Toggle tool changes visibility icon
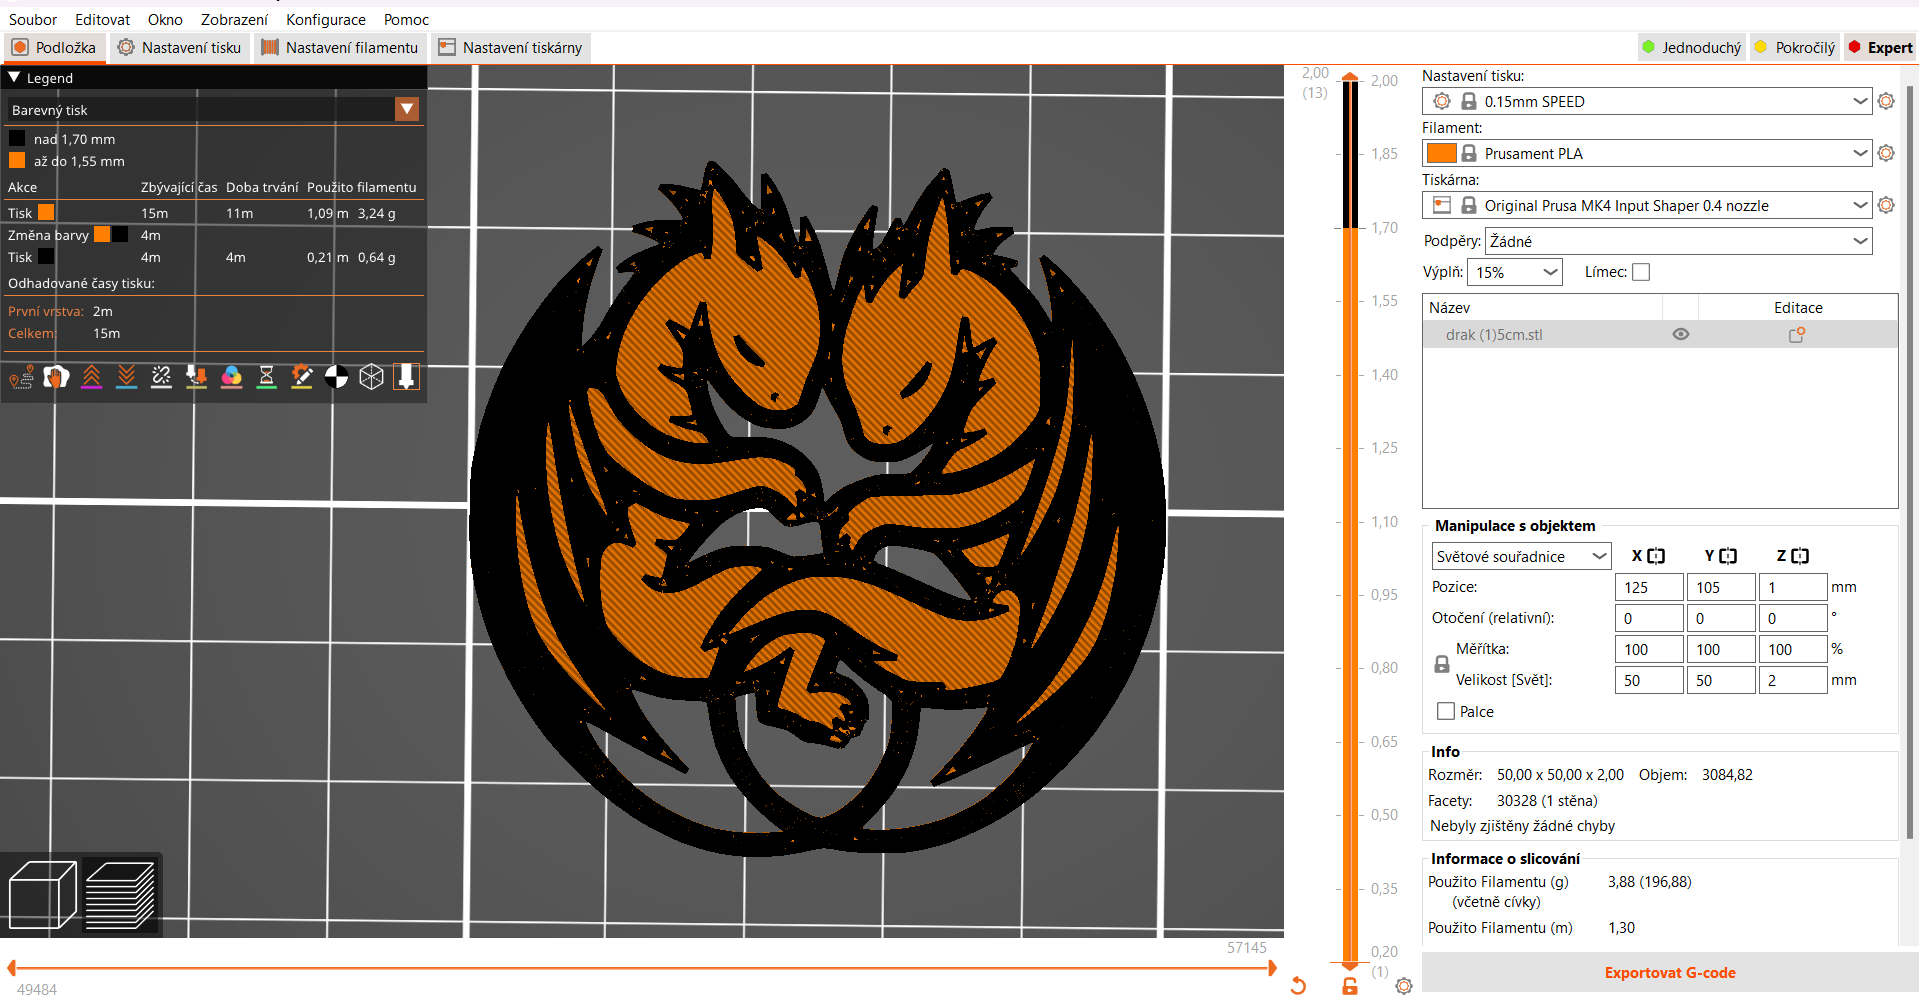Image resolution: width=1919 pixels, height=997 pixels. [x=196, y=377]
